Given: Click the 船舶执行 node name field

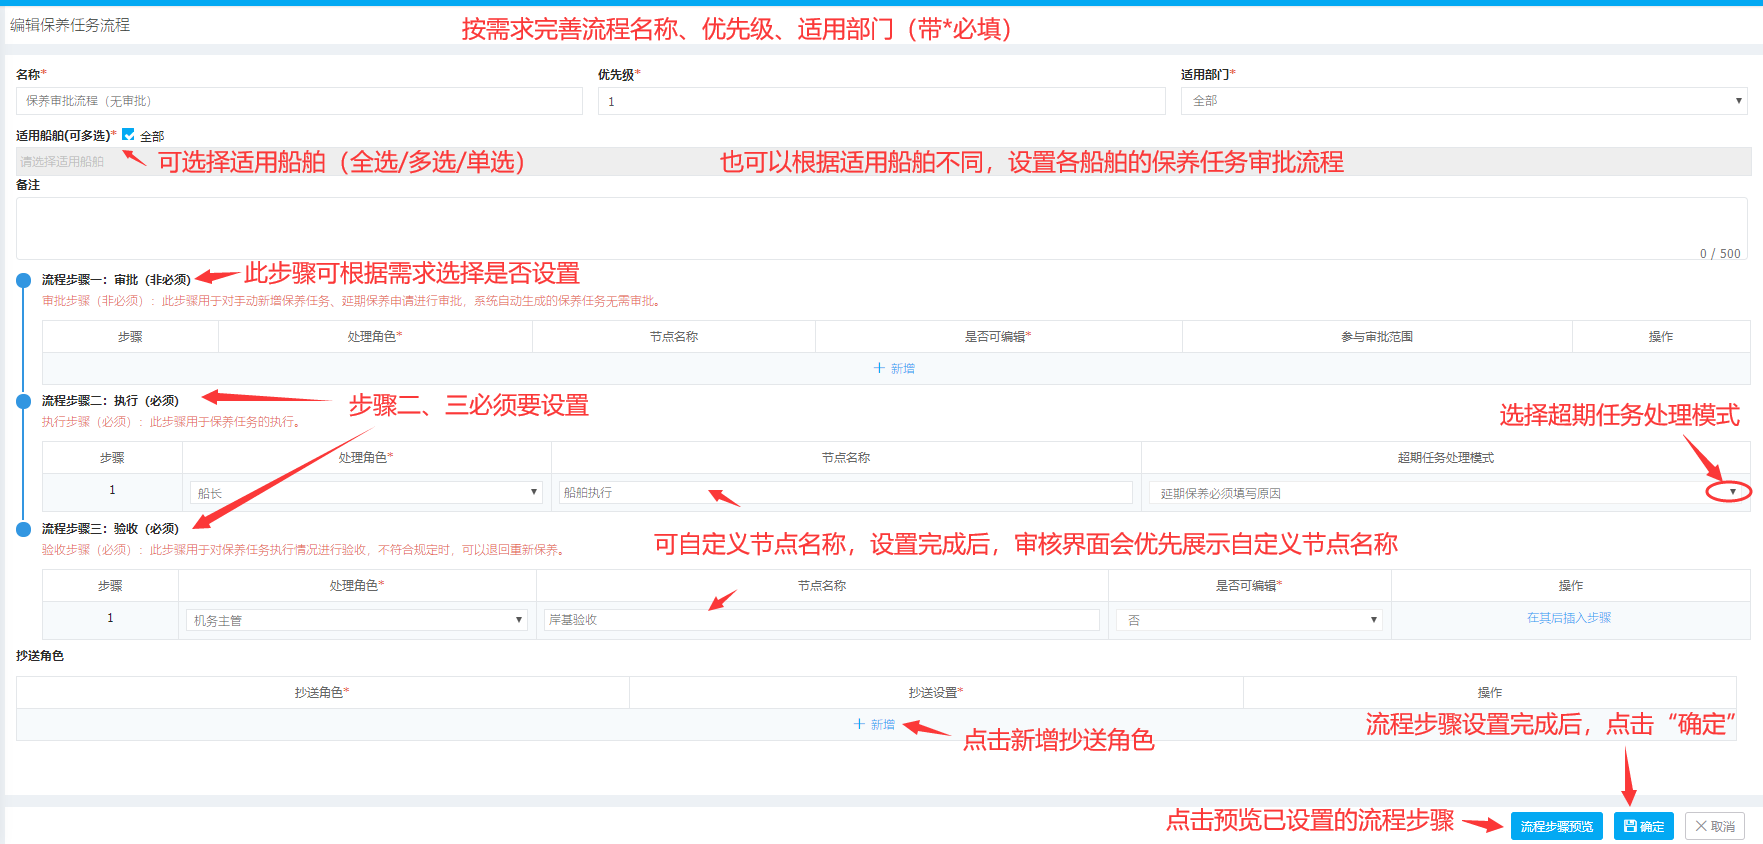Looking at the screenshot, I should click(x=845, y=492).
